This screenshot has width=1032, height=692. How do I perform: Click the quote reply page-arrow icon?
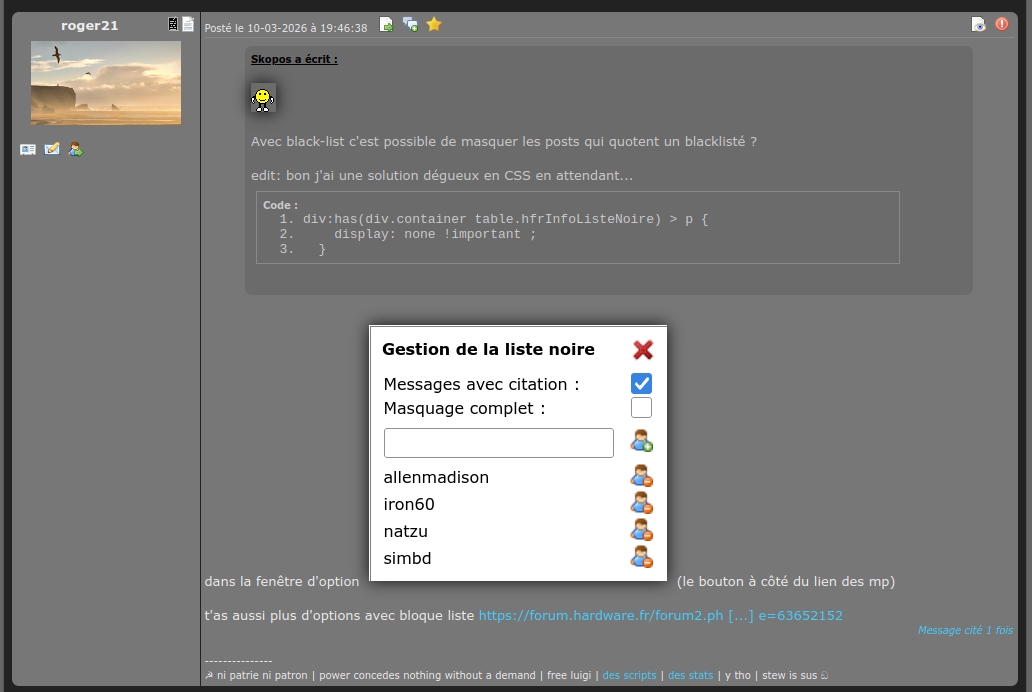coord(386,25)
